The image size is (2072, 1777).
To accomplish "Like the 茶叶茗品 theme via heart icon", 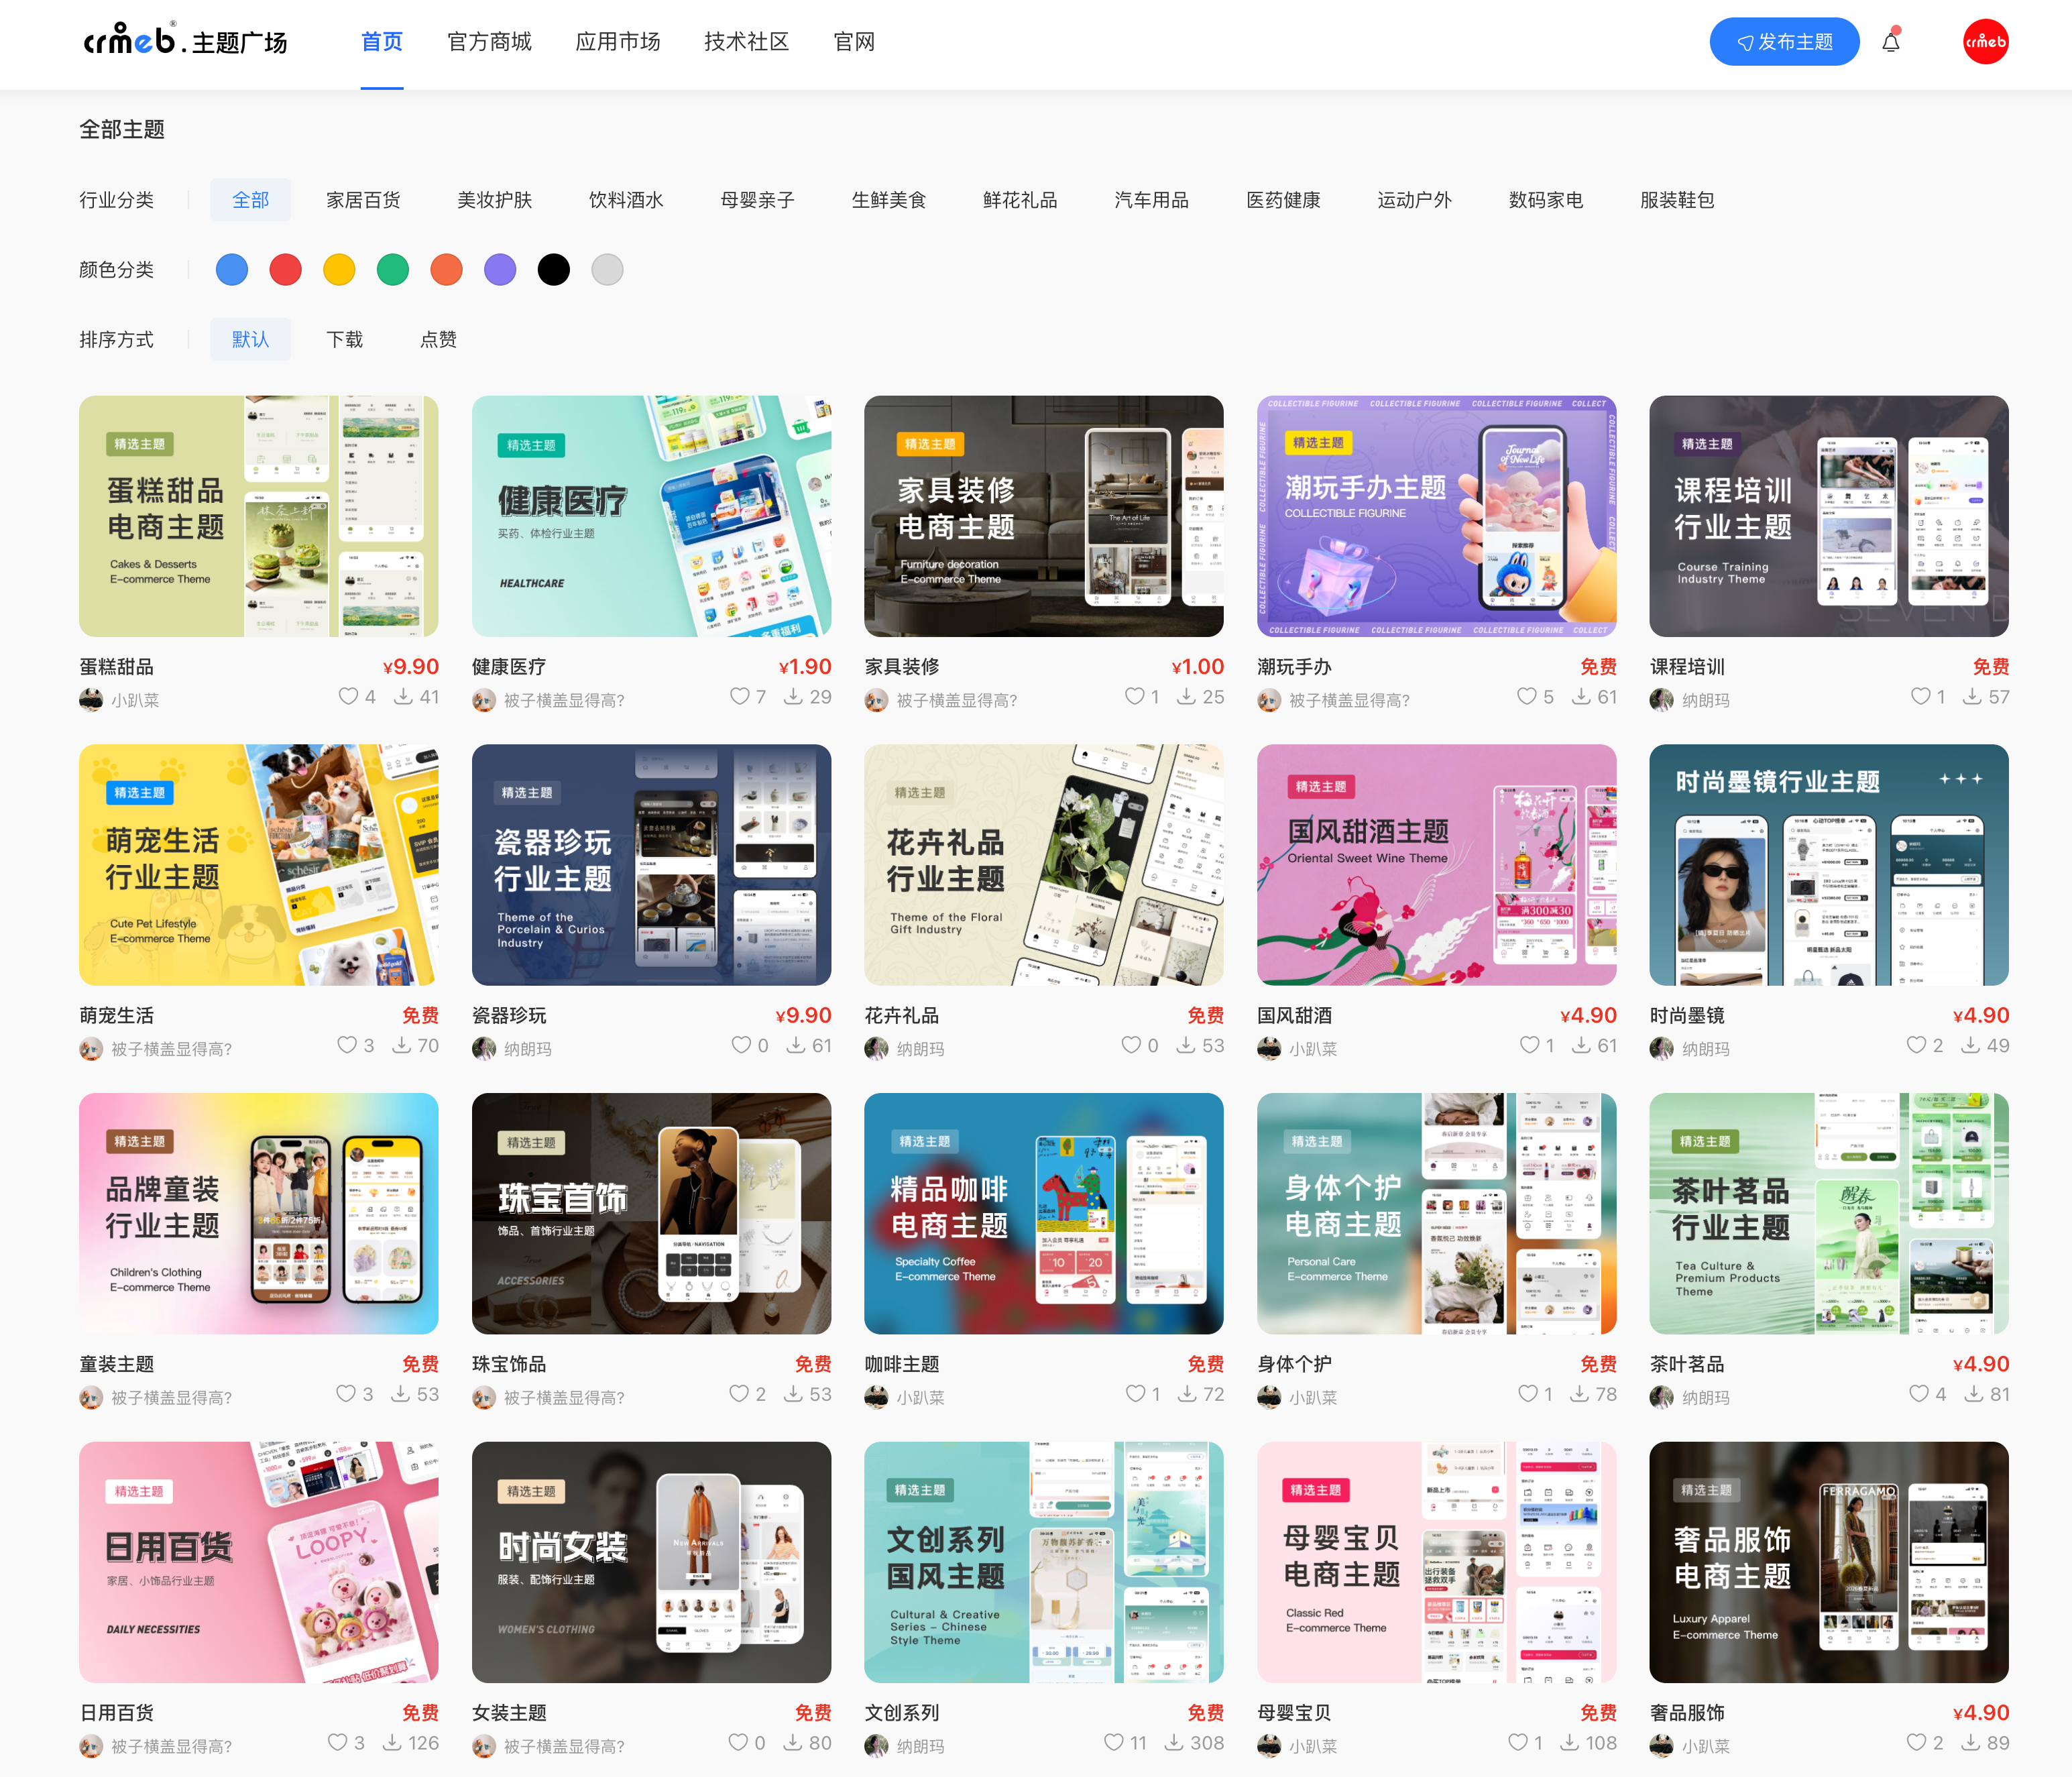I will point(1919,1393).
